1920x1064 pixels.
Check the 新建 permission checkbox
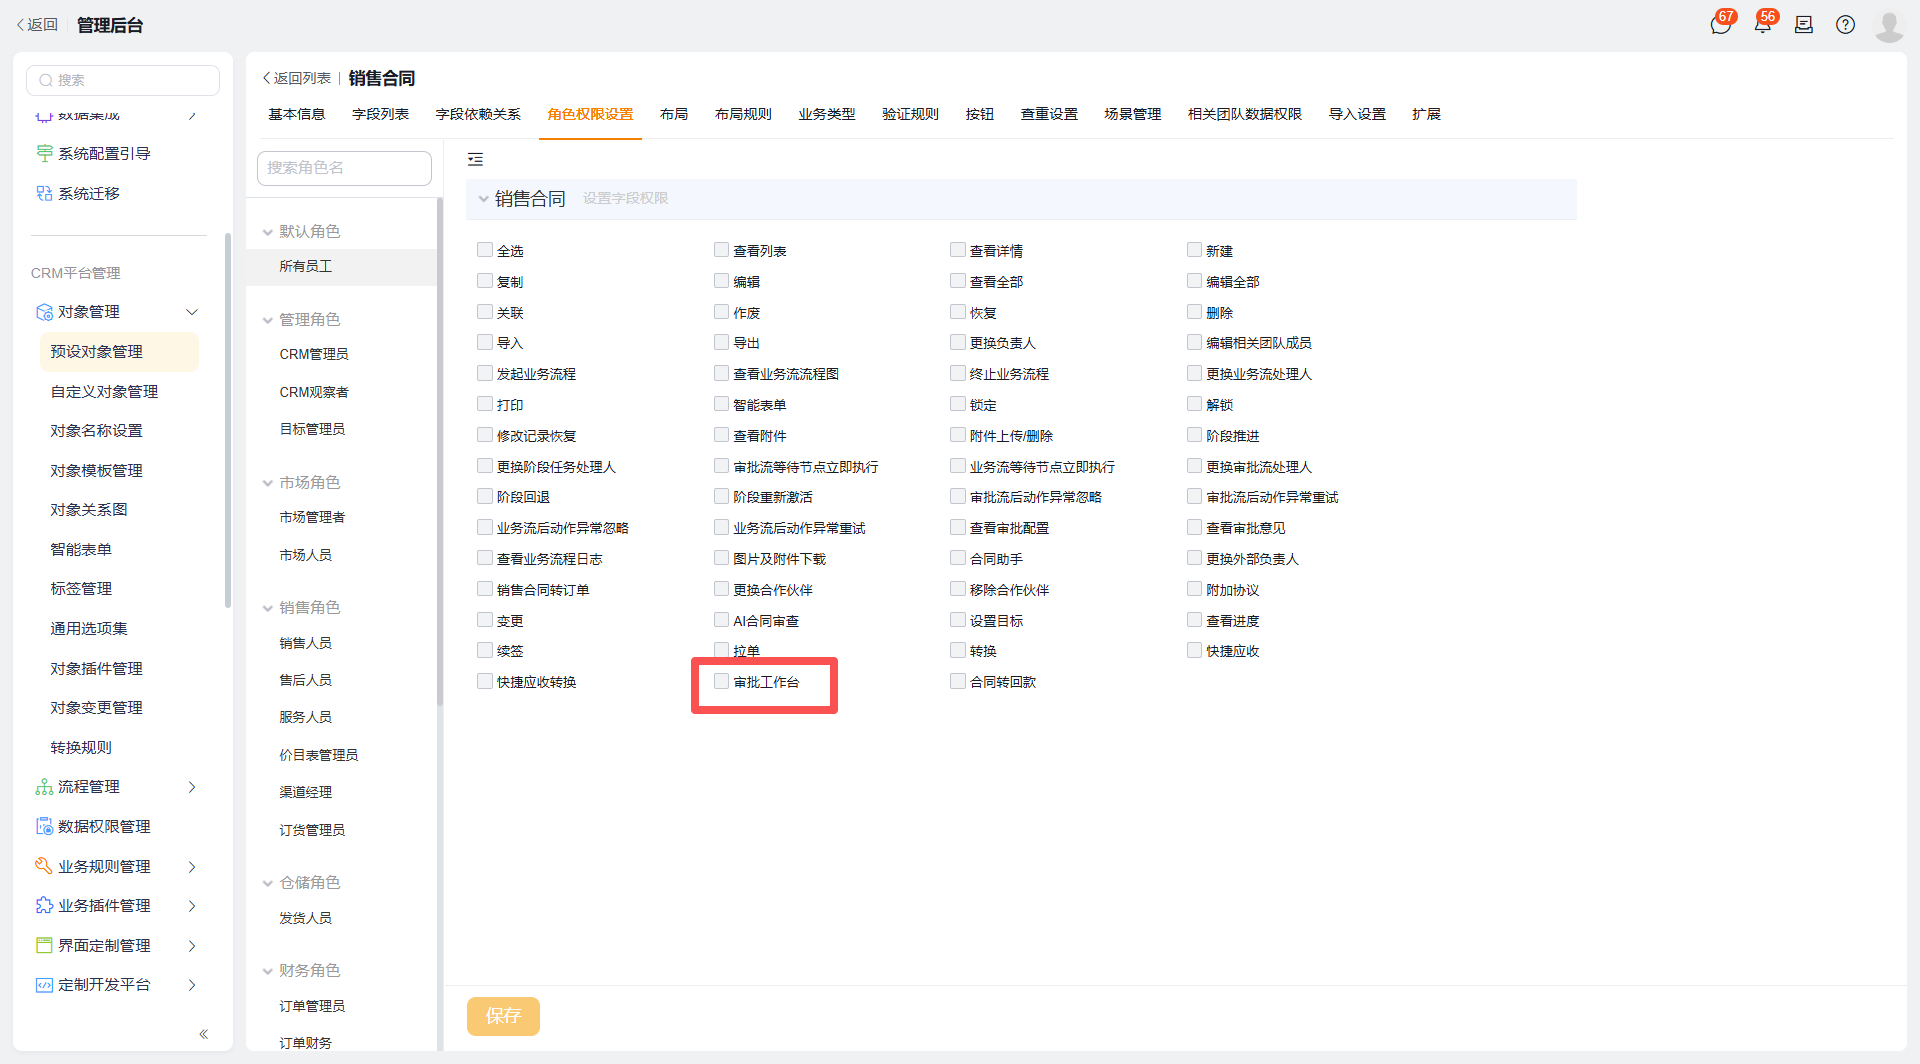(x=1194, y=250)
